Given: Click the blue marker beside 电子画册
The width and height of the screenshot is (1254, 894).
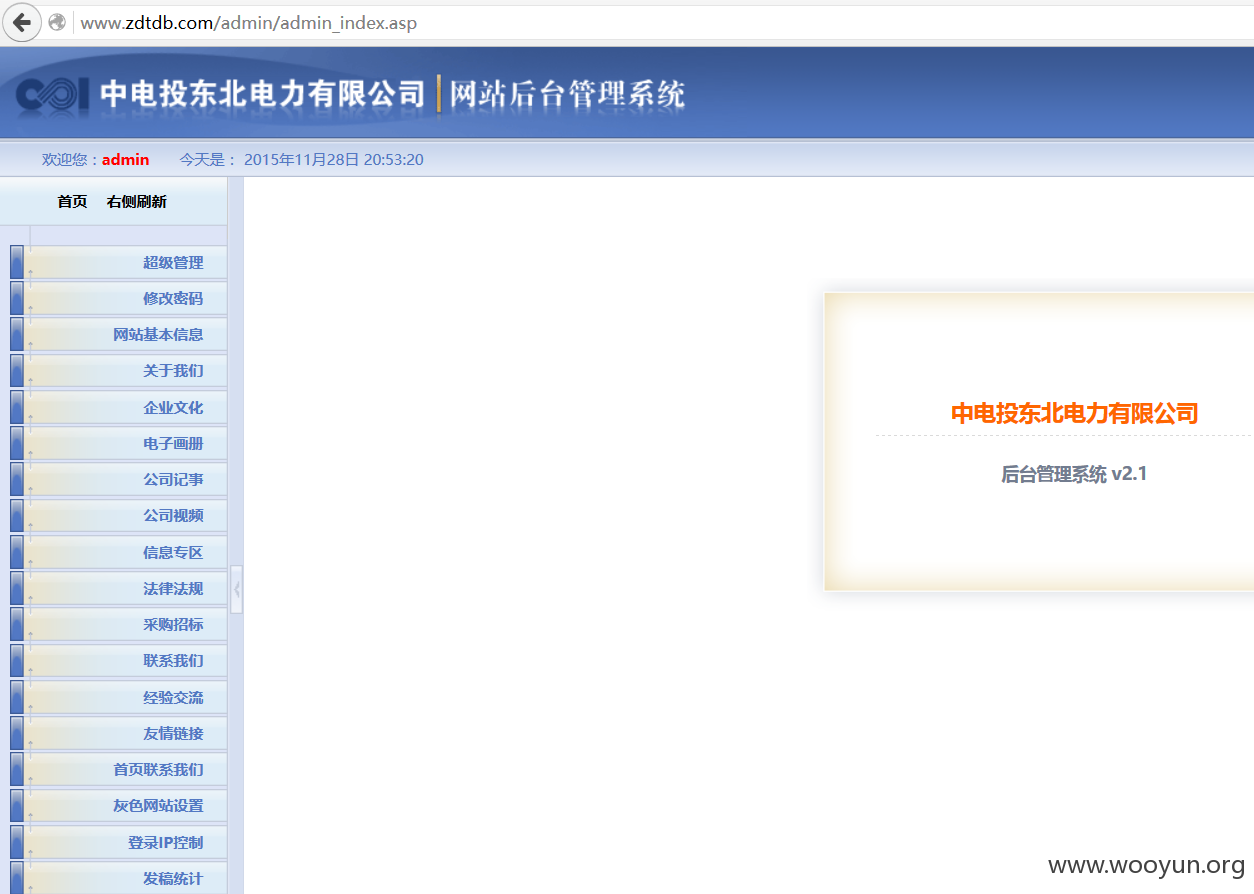Looking at the screenshot, I should pos(17,443).
